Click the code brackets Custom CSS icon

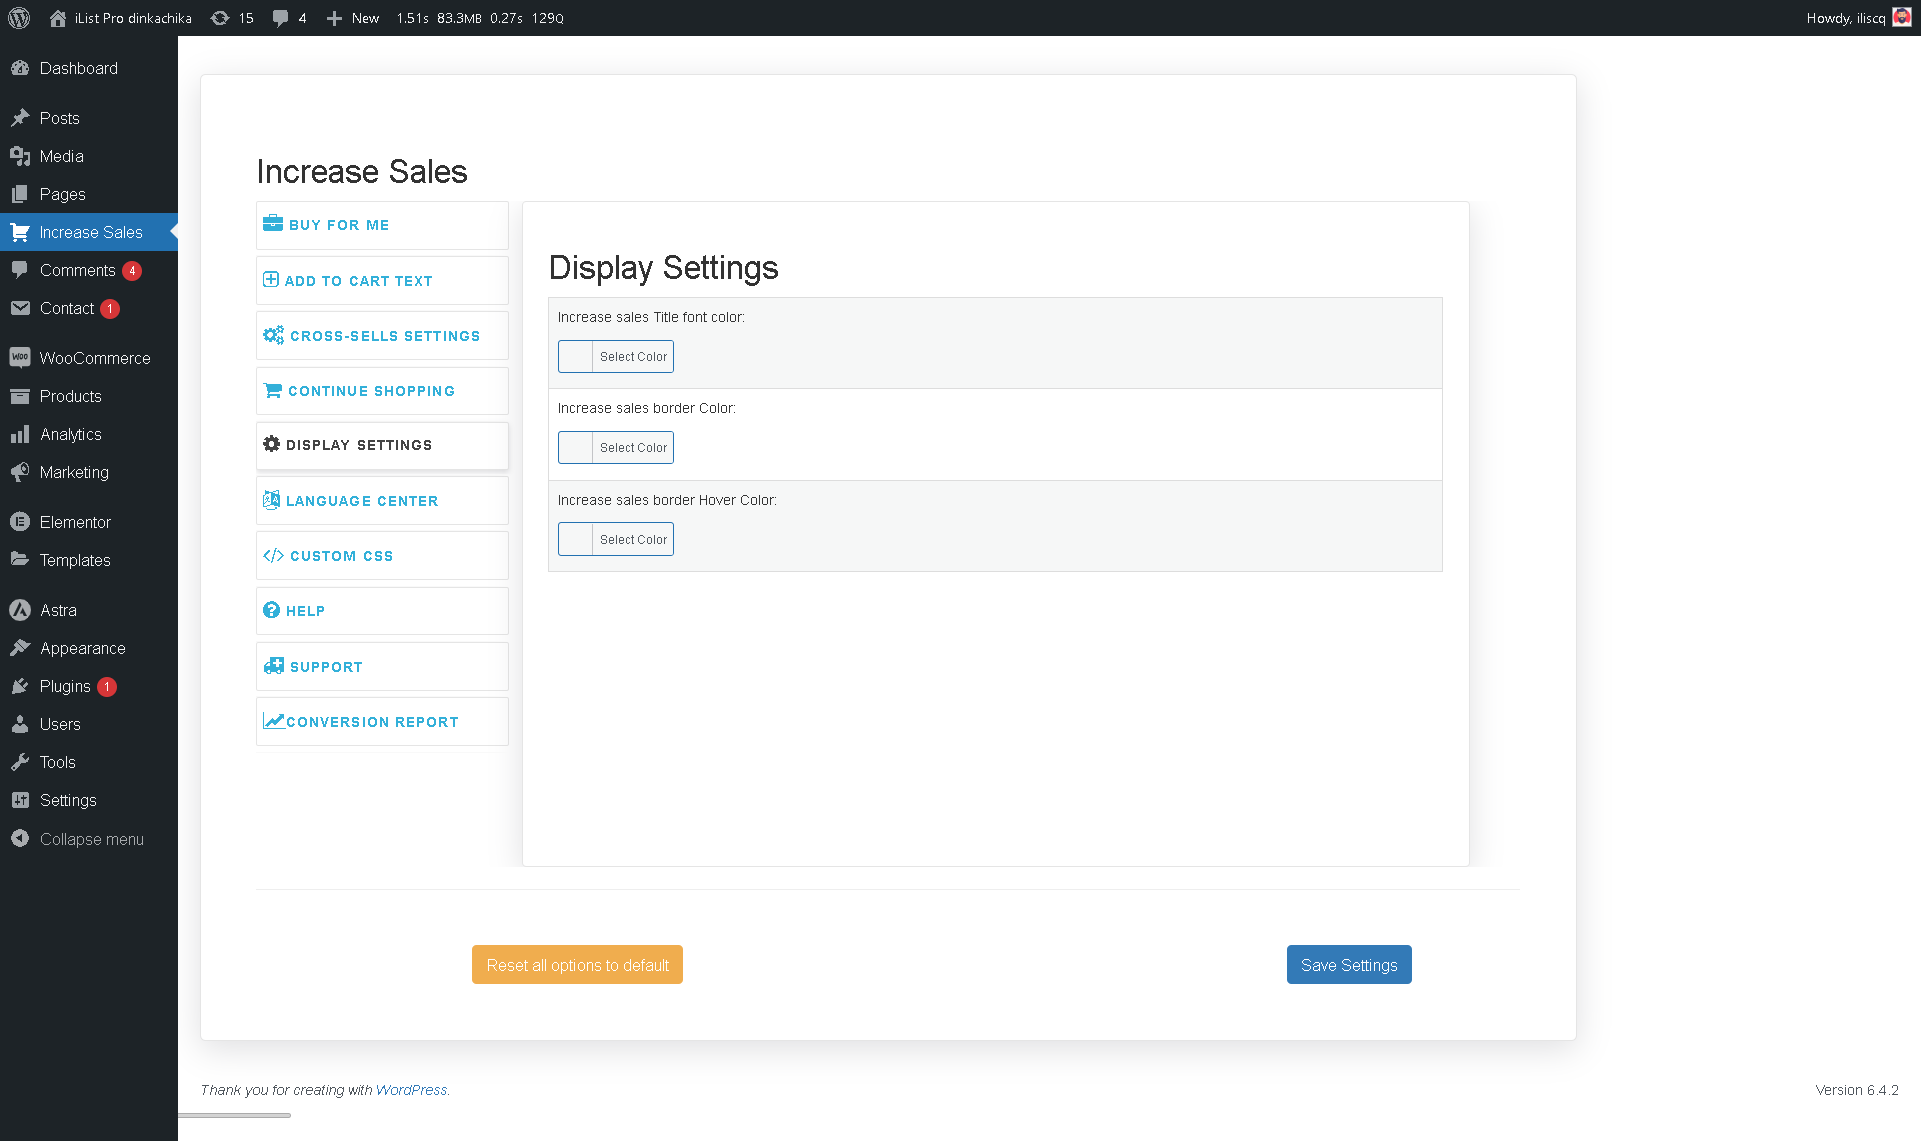[x=273, y=555]
